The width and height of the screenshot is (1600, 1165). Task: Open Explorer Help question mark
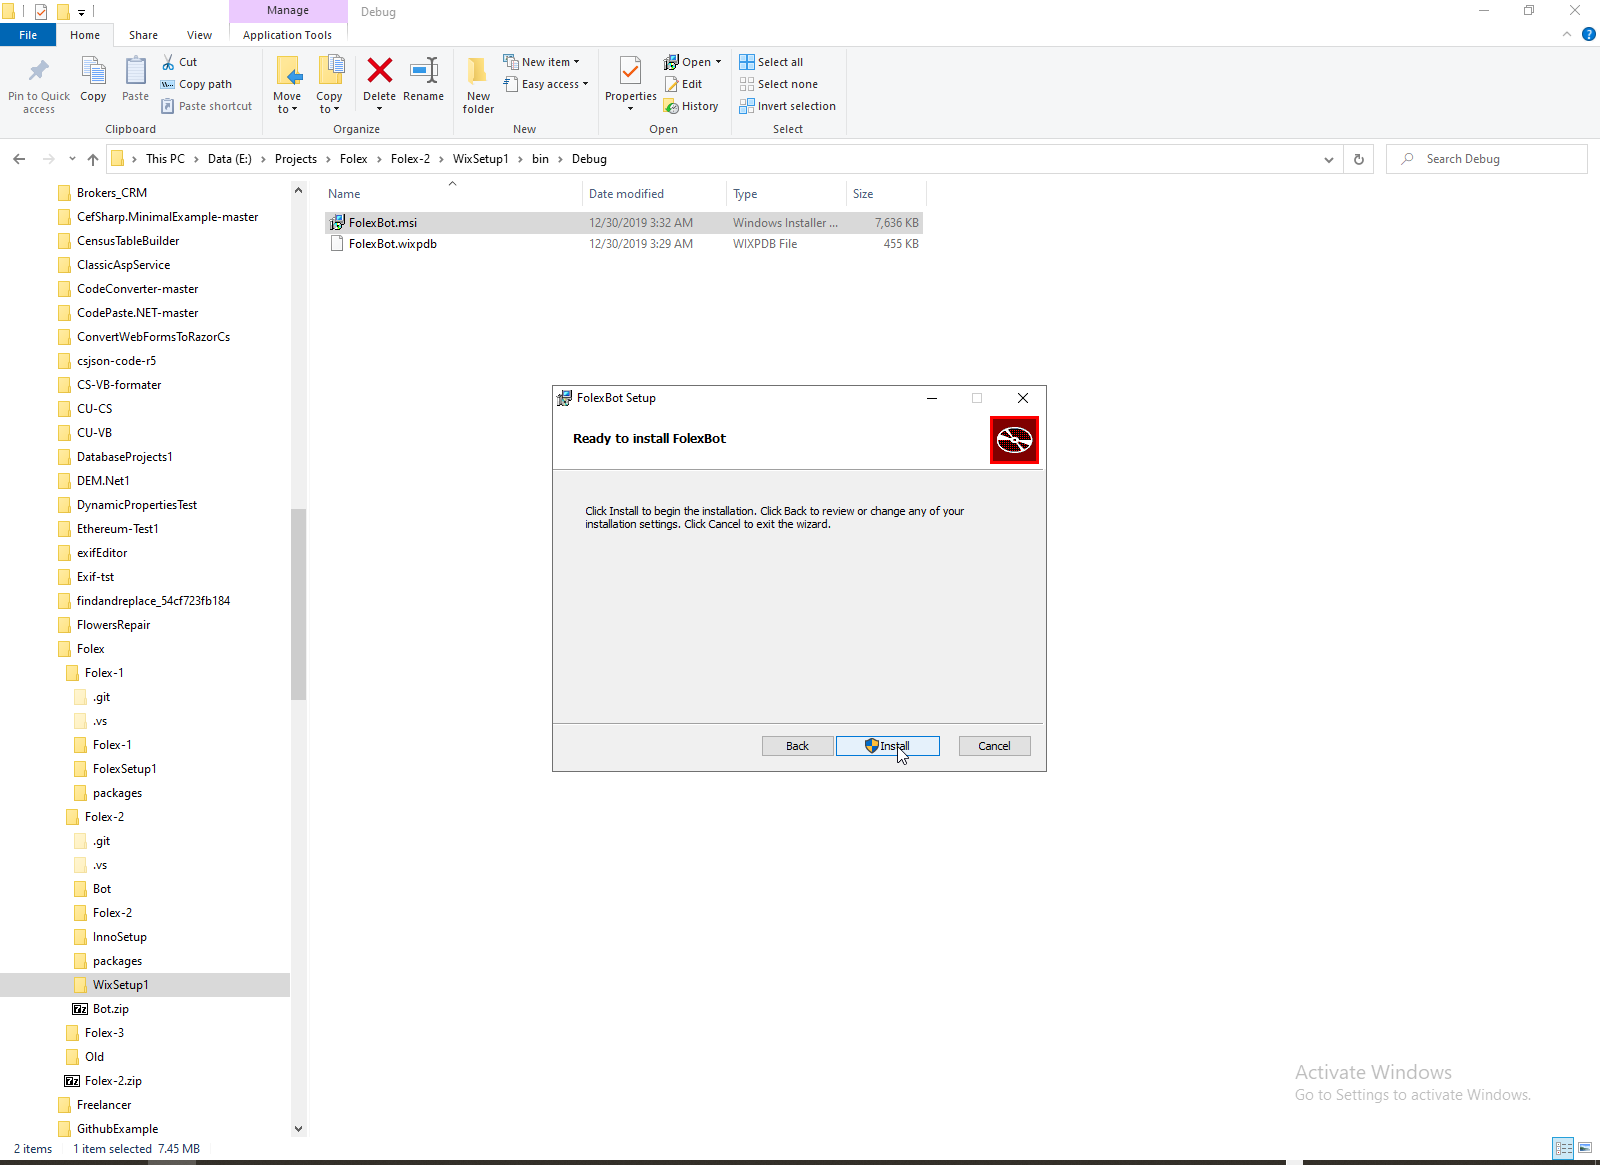1589,34
